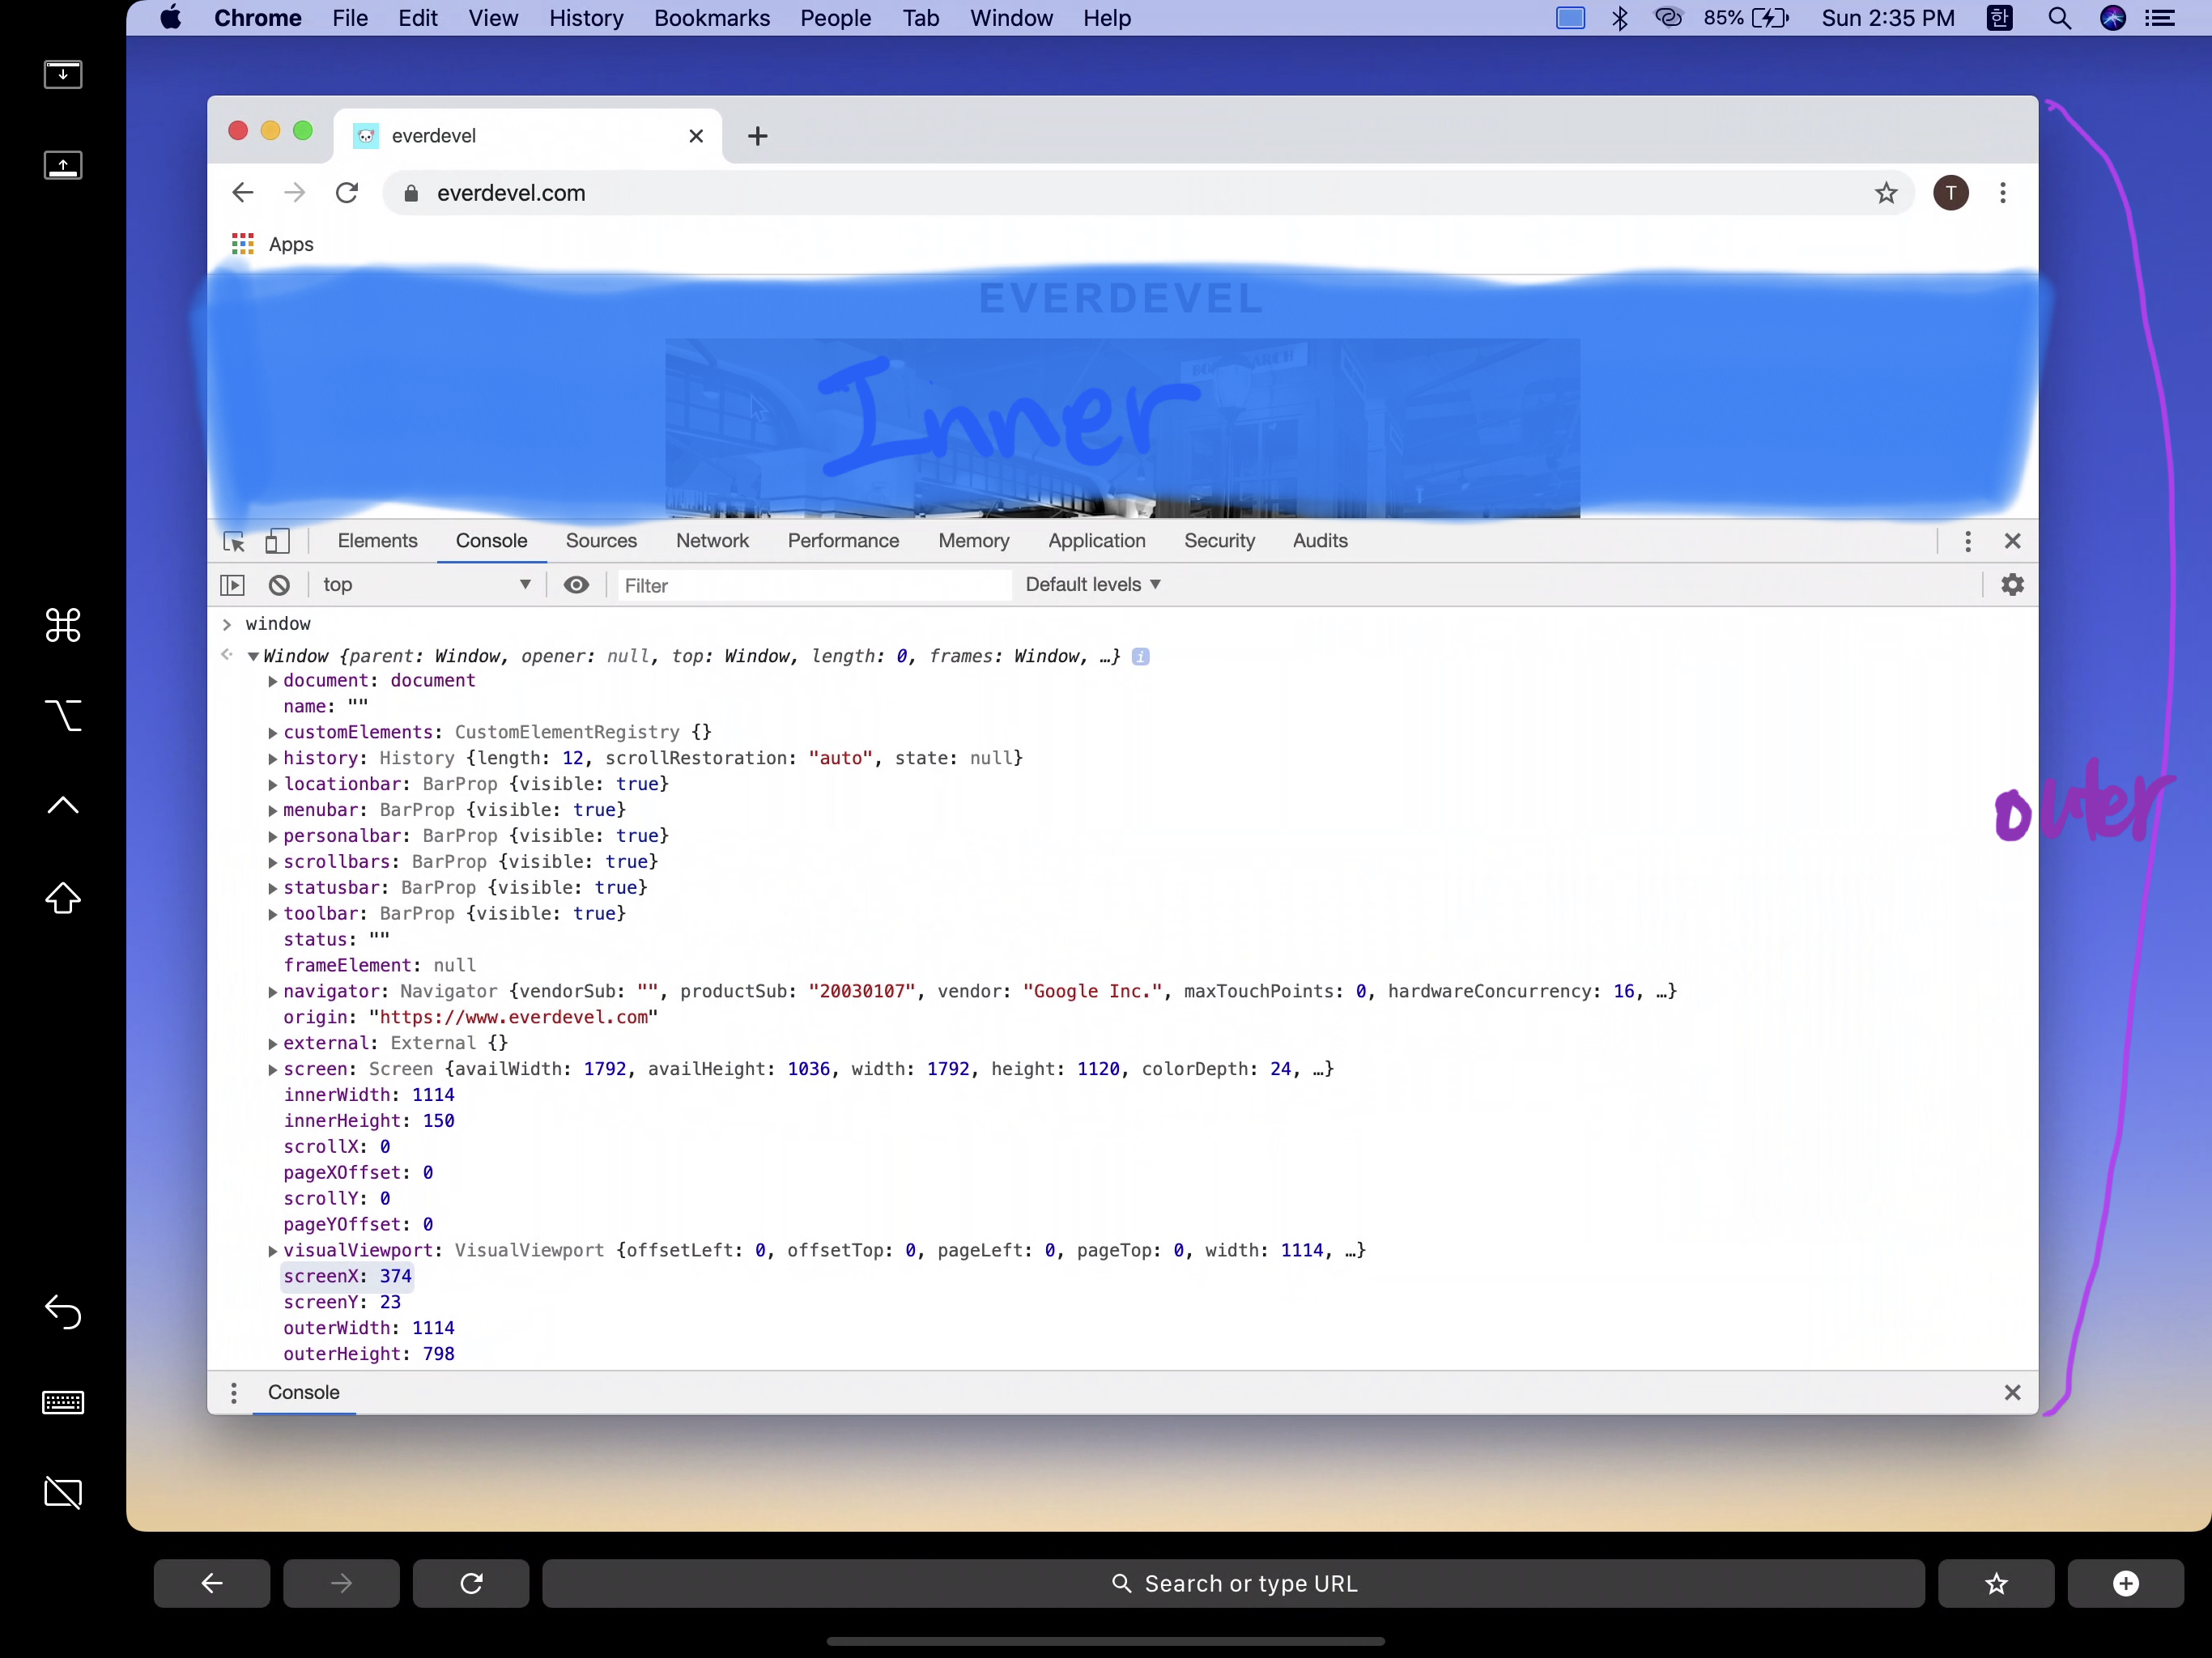Click the clear console icon

[279, 584]
